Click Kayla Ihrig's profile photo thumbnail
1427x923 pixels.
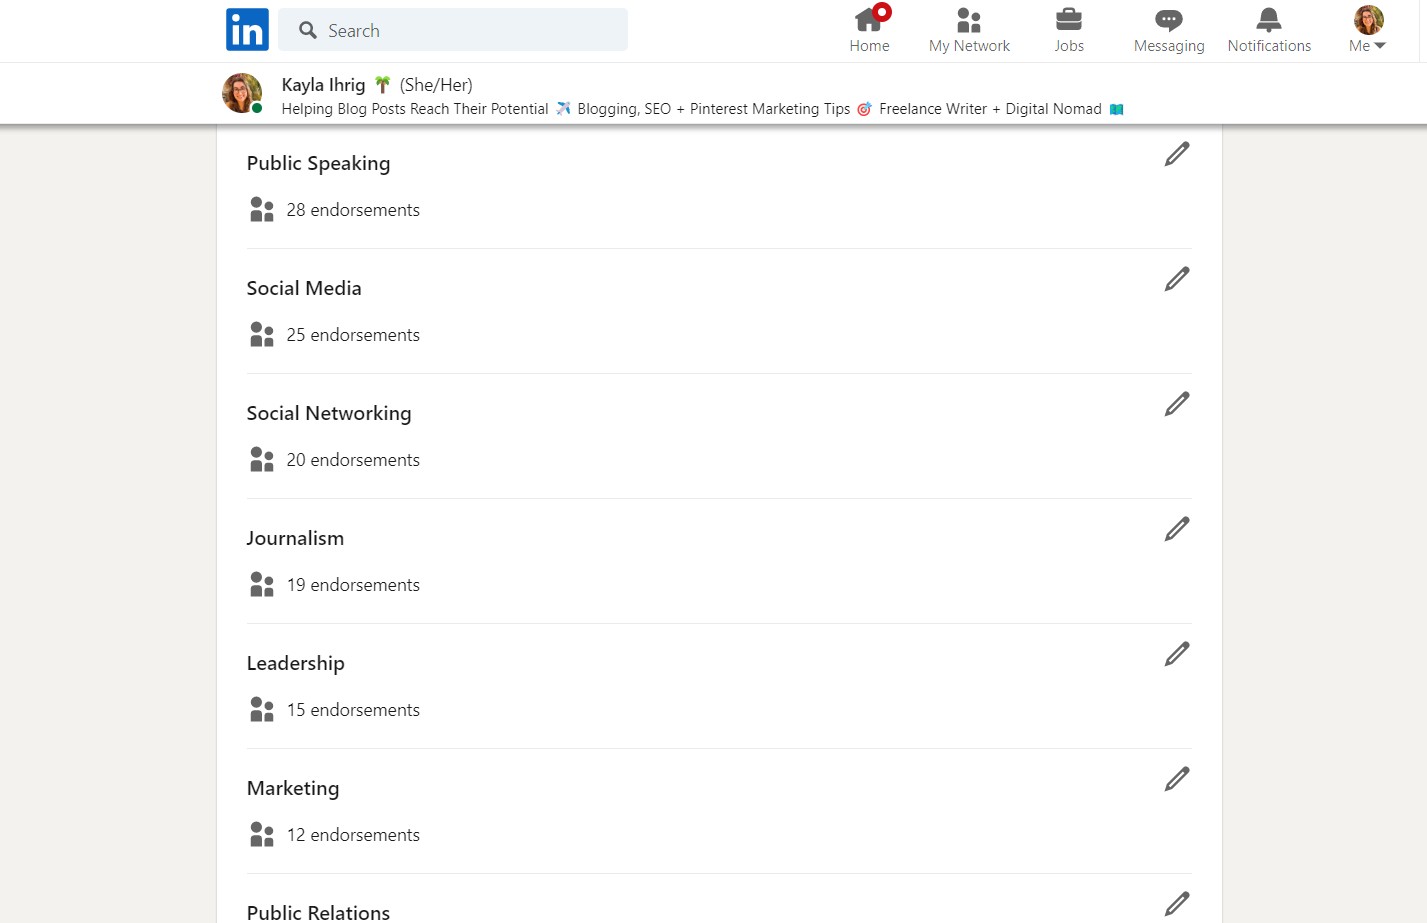pyautogui.click(x=242, y=93)
